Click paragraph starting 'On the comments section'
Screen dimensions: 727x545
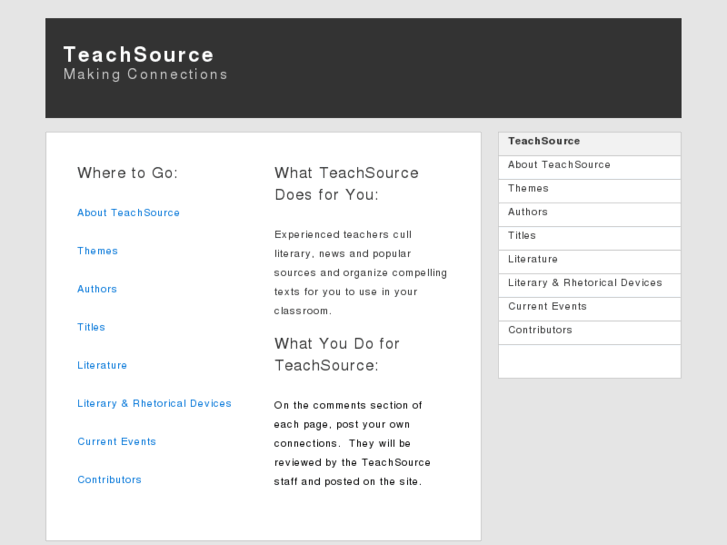point(352,443)
